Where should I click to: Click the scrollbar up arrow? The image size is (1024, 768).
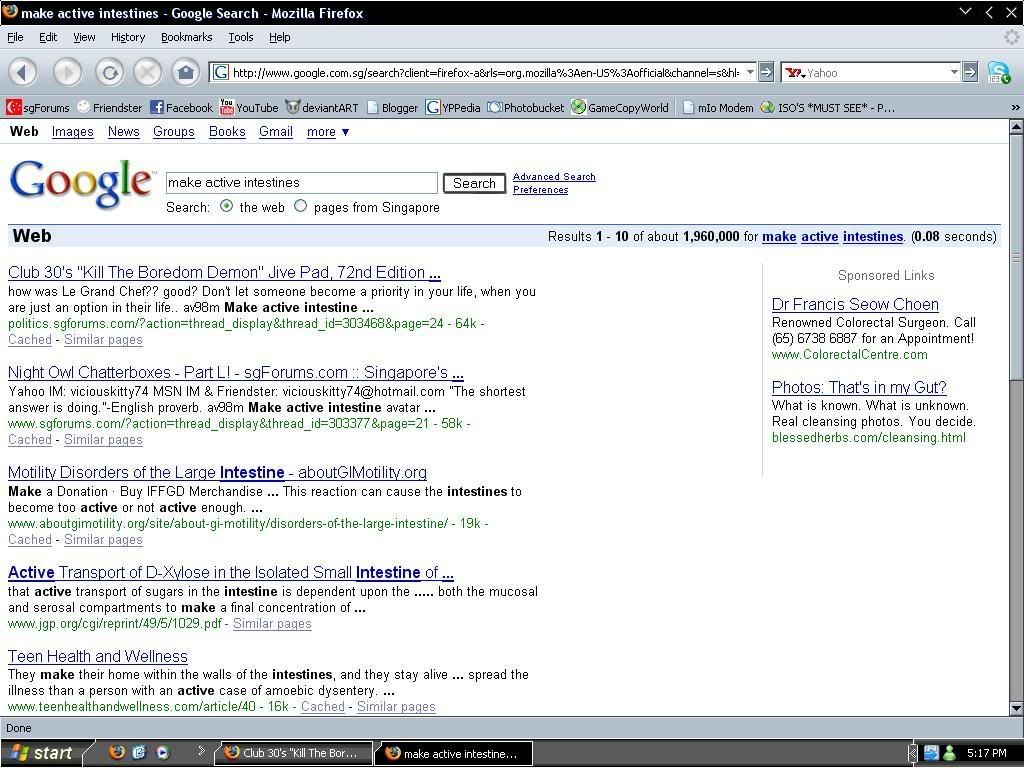coord(1016,127)
